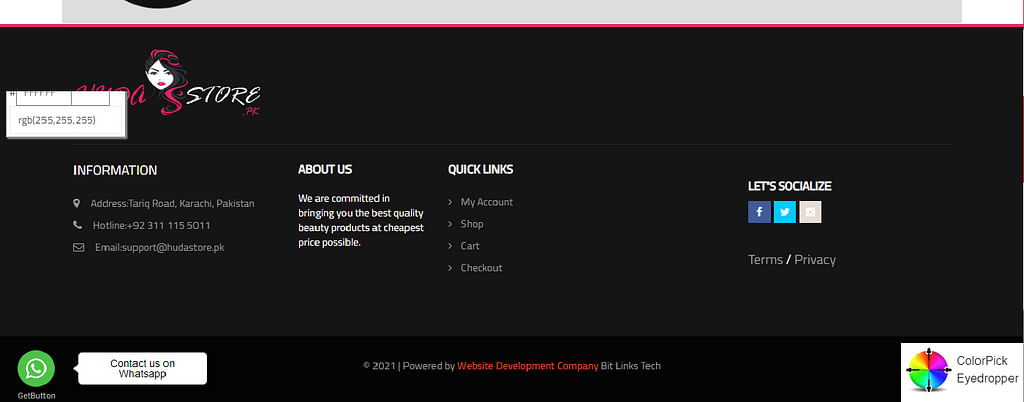Click the green WhatsApp chat icon
The image size is (1024, 402).
point(36,368)
